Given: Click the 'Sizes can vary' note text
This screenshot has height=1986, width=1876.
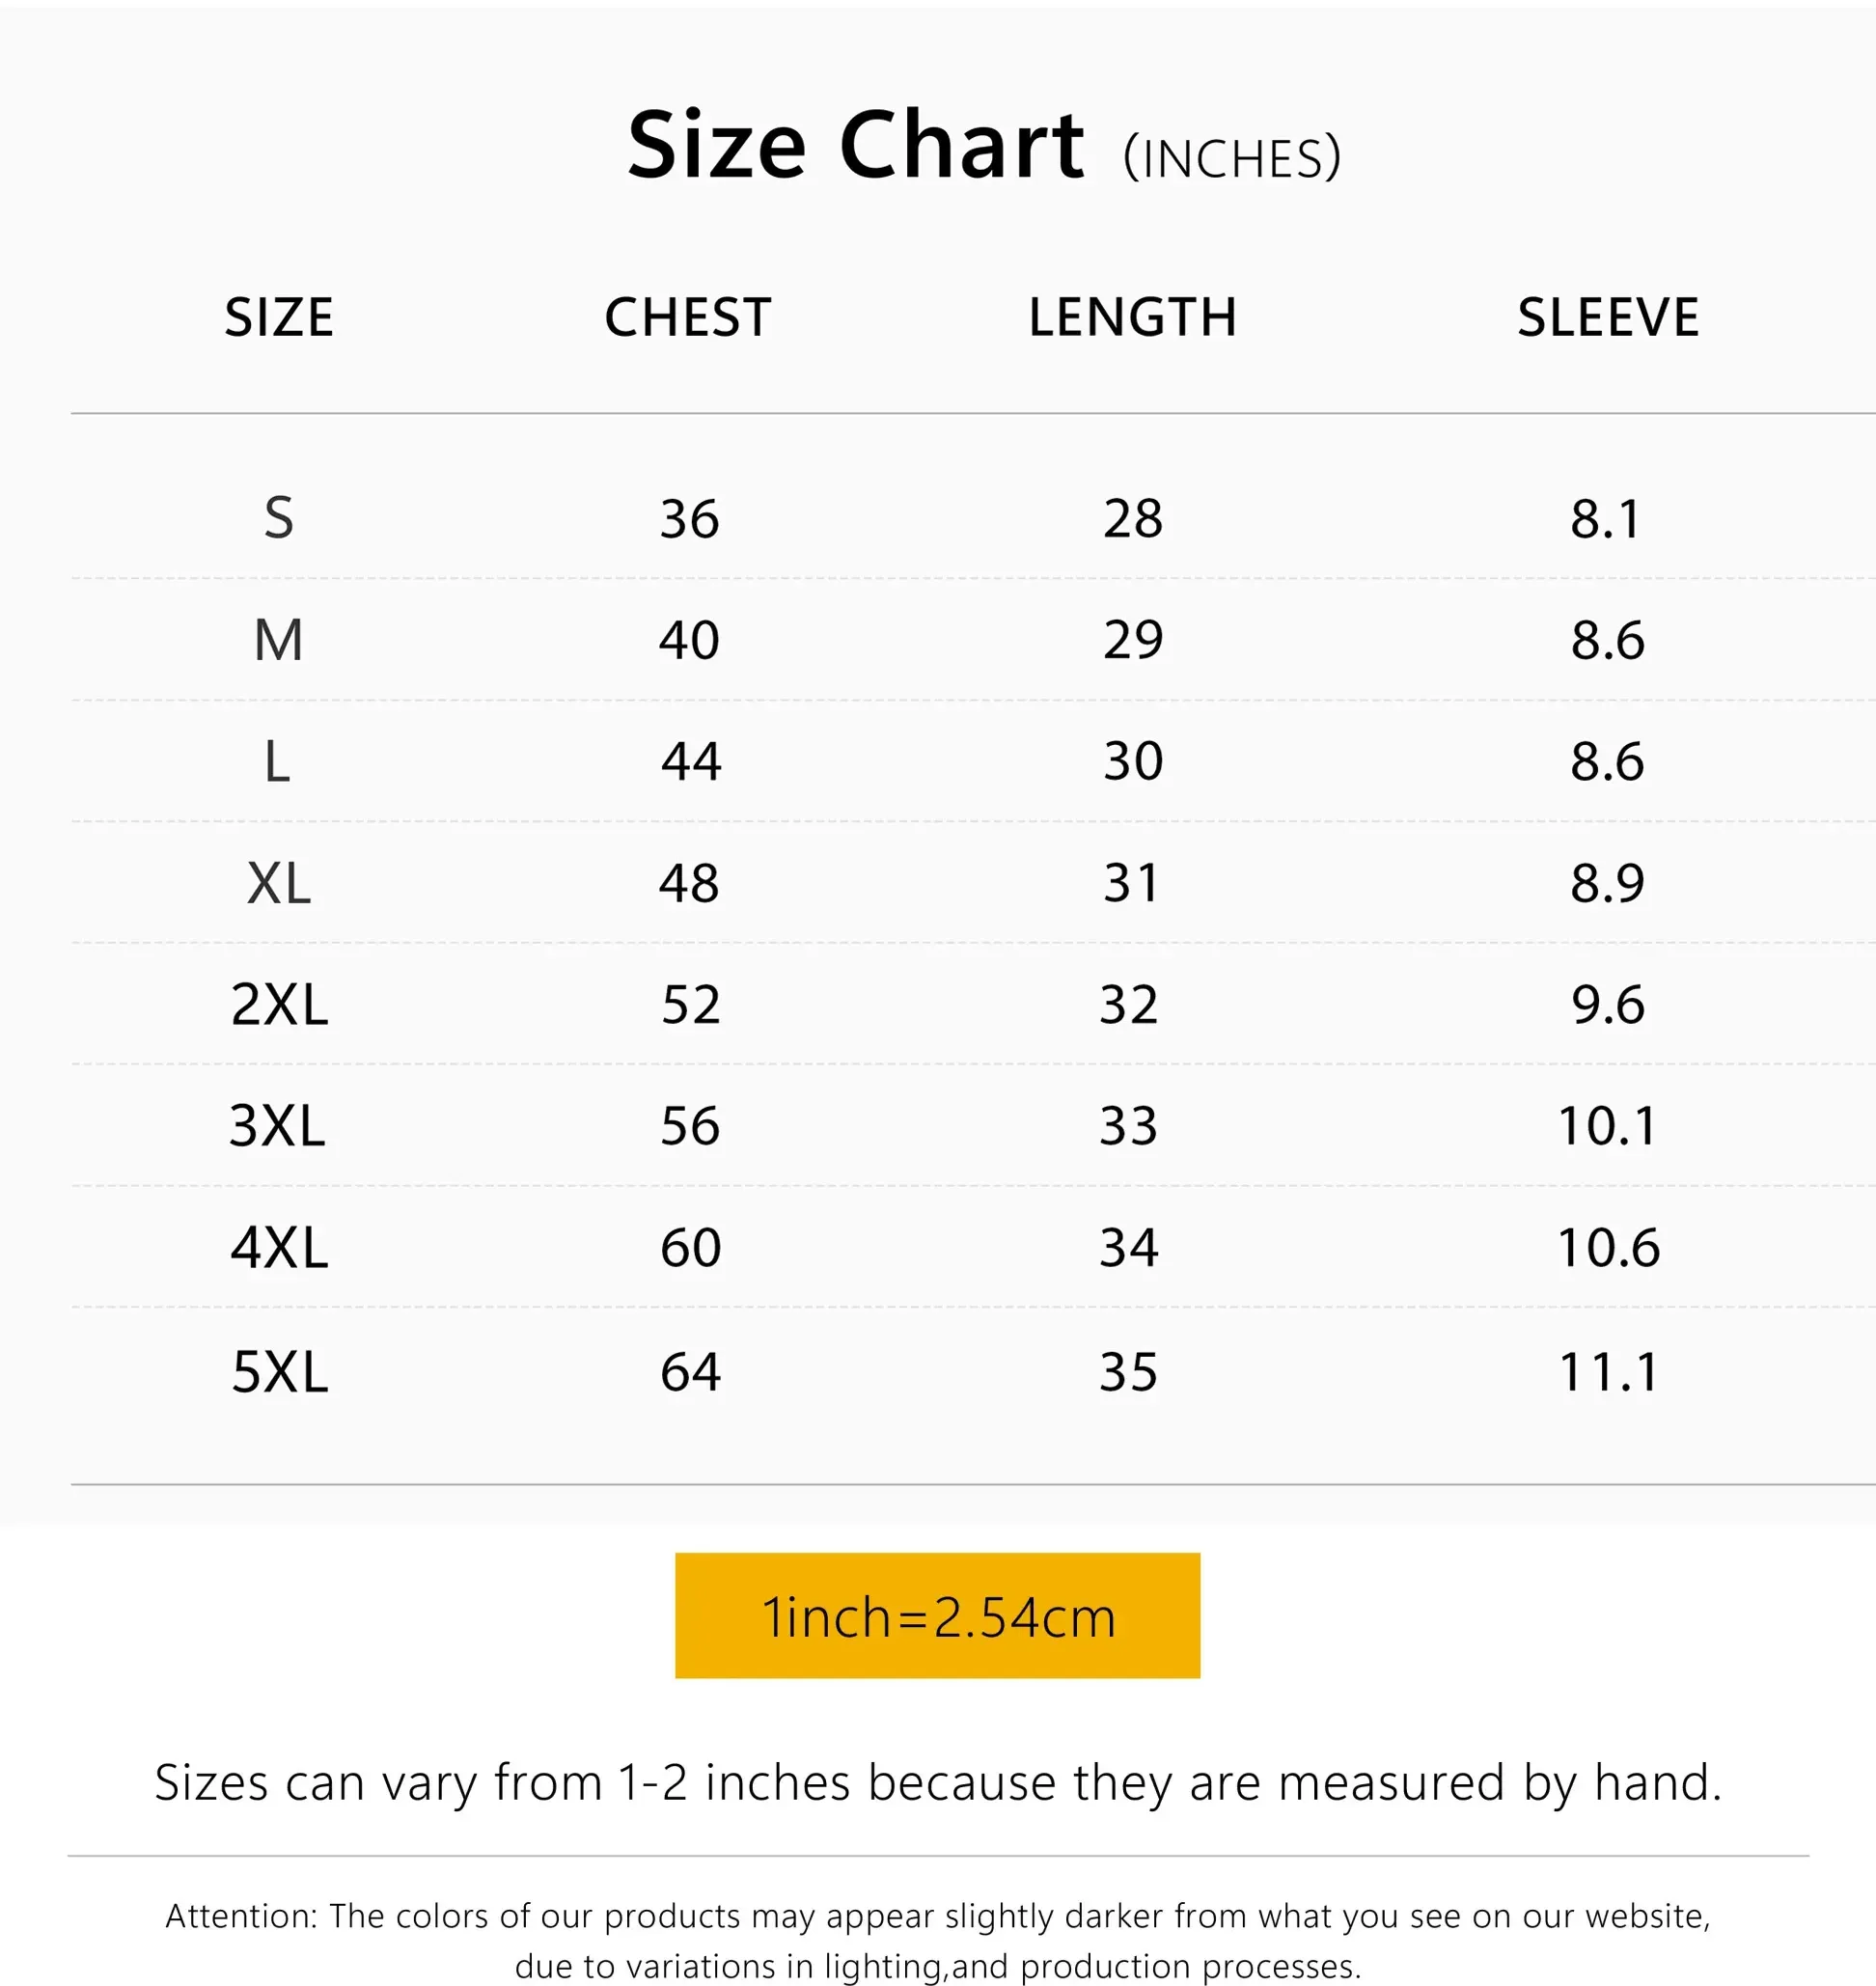Looking at the screenshot, I should coord(937,1783).
